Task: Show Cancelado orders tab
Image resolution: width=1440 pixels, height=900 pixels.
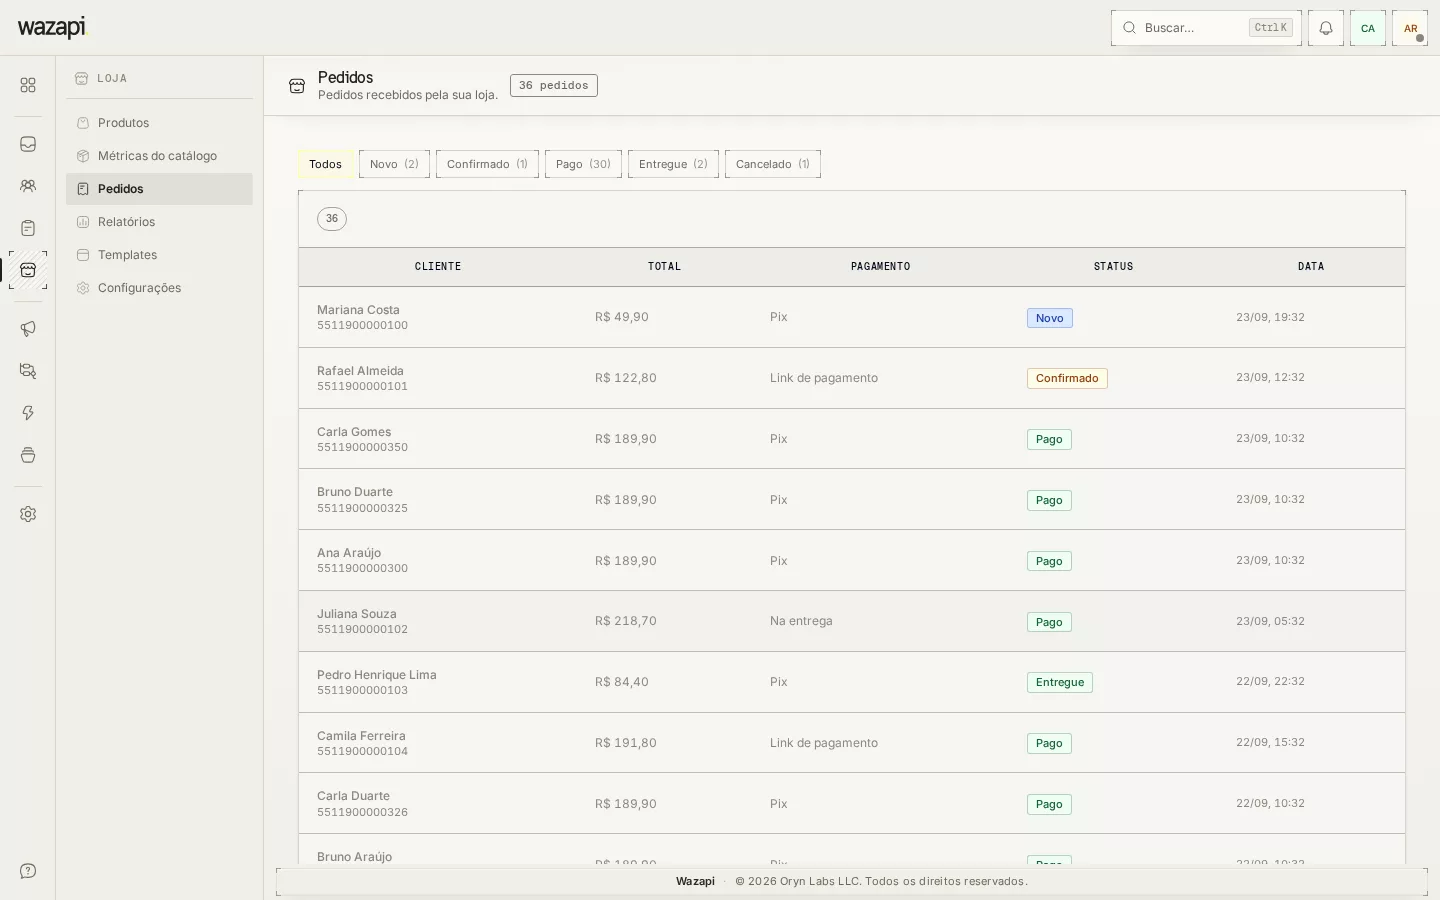Action: (x=773, y=164)
